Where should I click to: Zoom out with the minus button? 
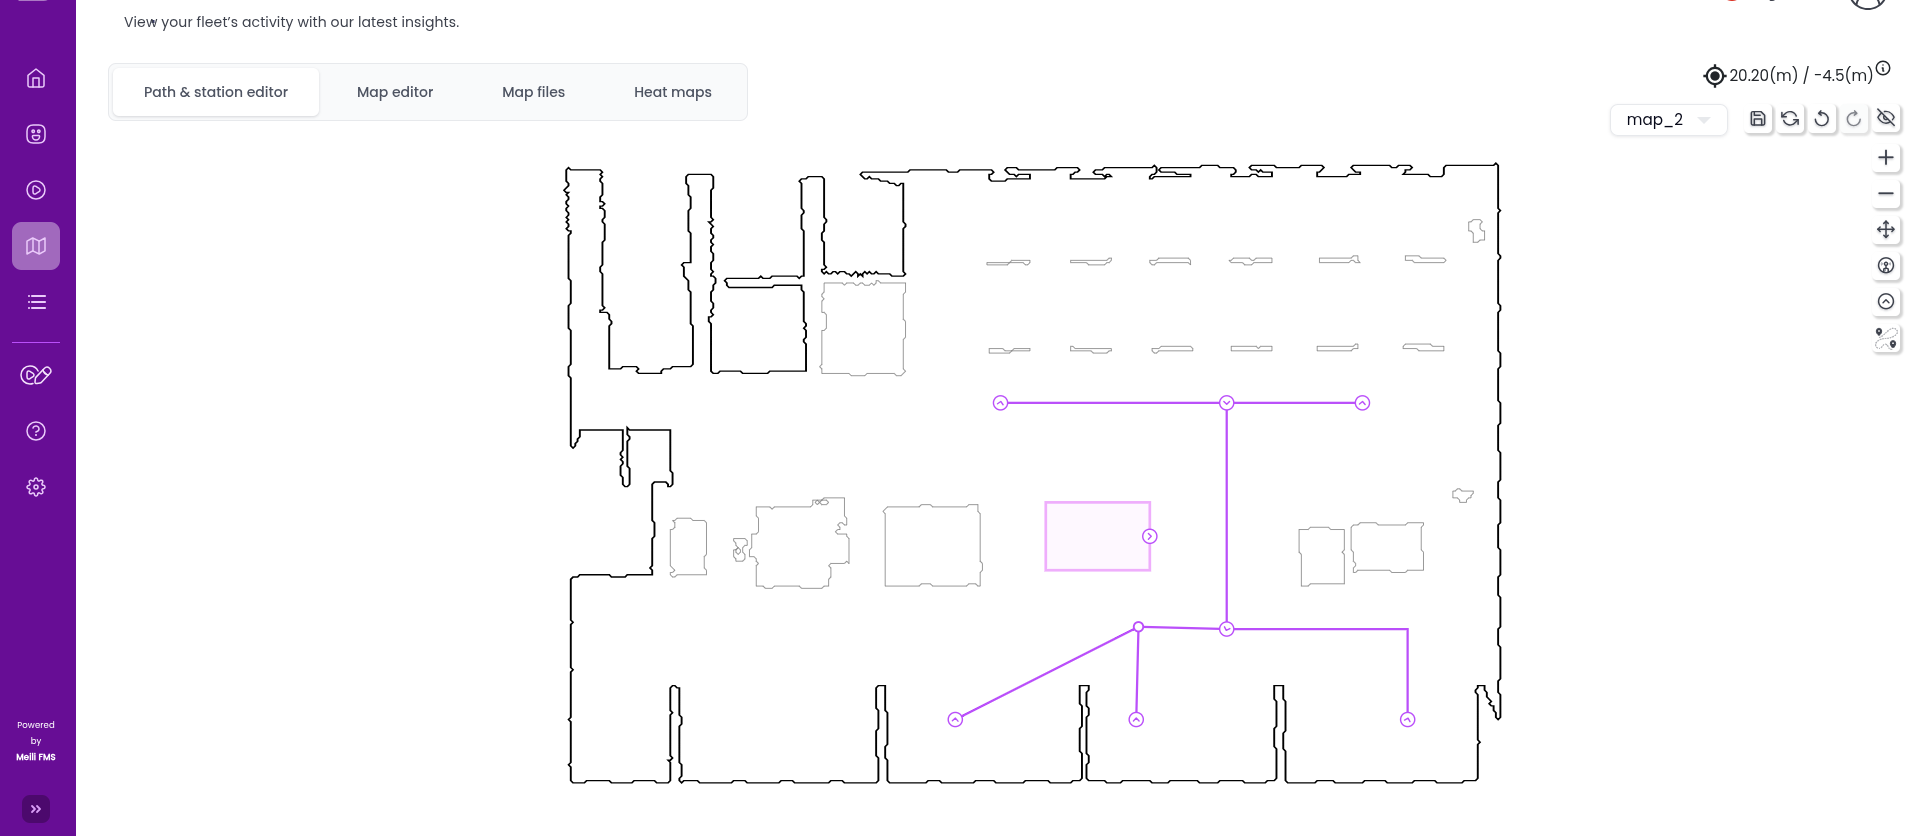tap(1886, 194)
